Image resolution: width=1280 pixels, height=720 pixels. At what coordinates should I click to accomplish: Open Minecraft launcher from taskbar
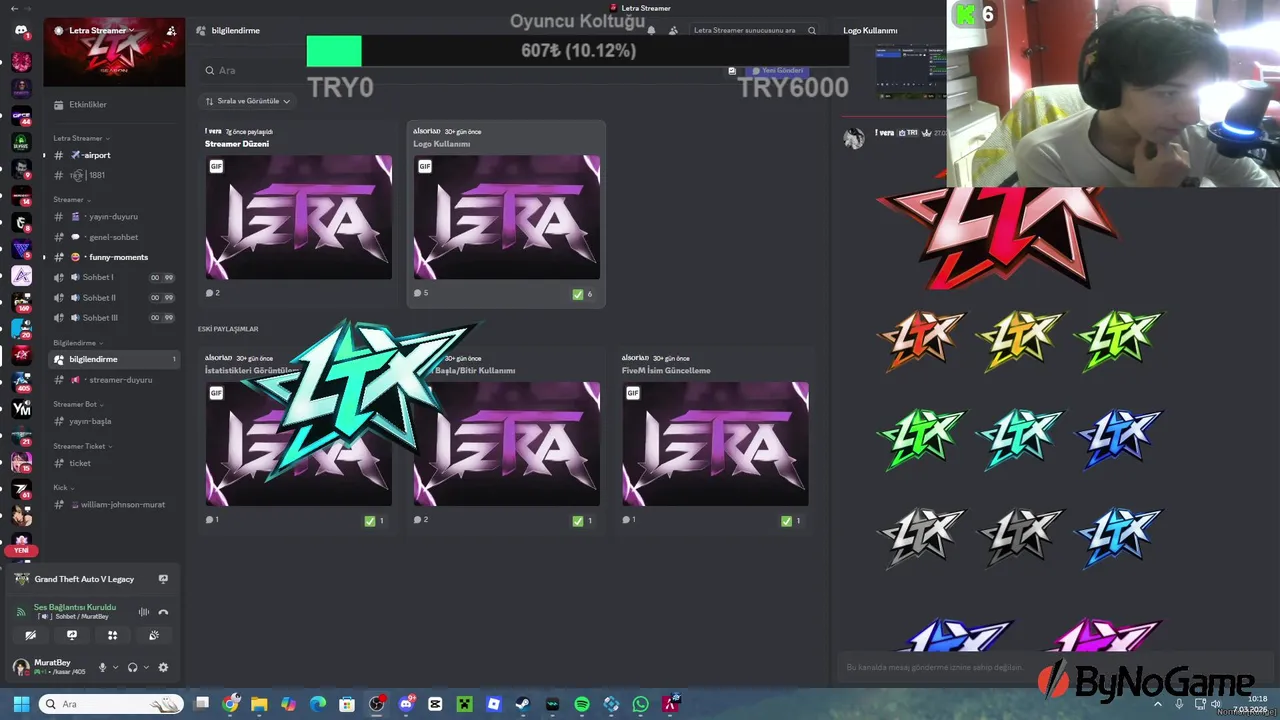(464, 704)
